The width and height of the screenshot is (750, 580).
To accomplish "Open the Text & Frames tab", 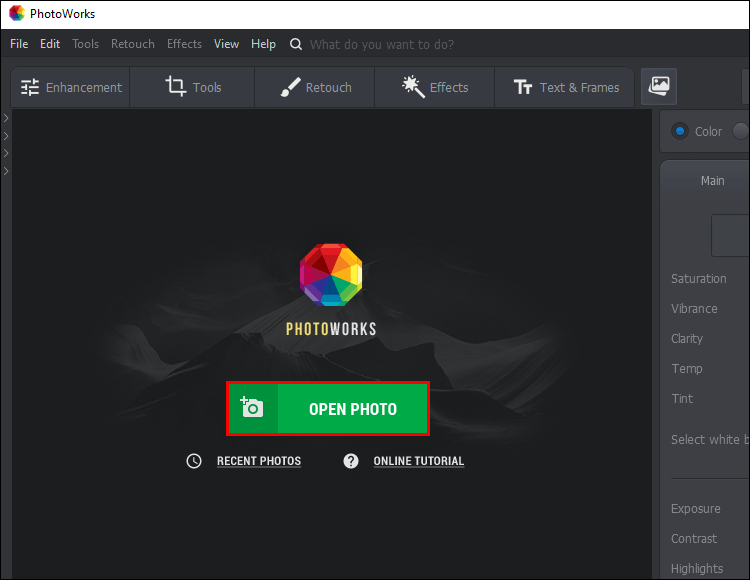I will pos(566,87).
